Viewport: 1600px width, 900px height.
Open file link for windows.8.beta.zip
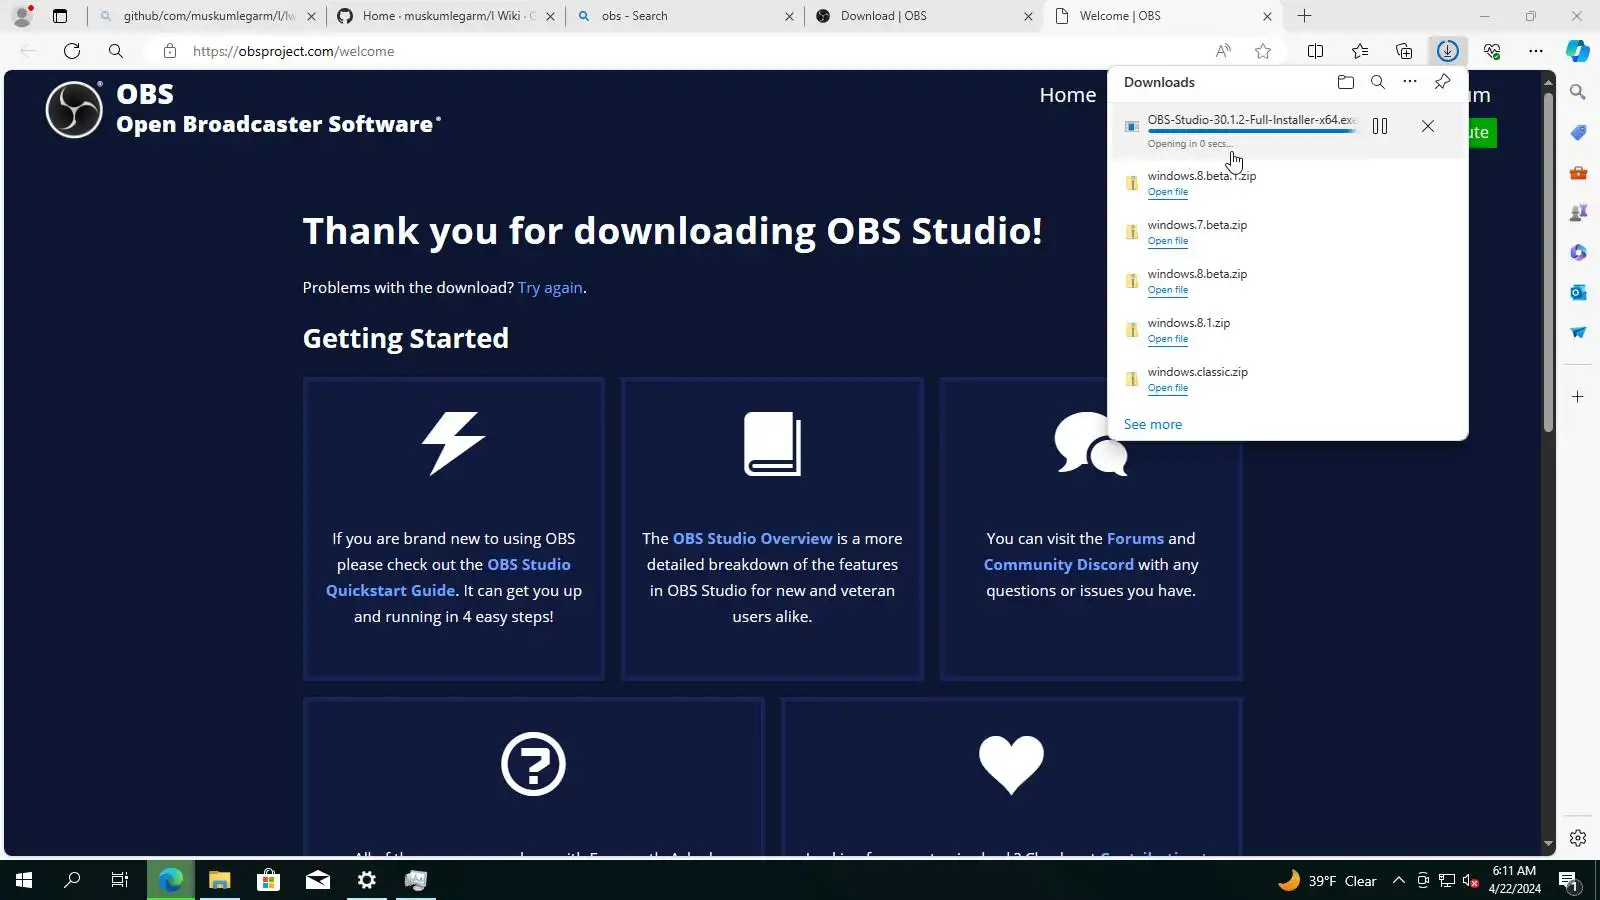(x=1168, y=290)
